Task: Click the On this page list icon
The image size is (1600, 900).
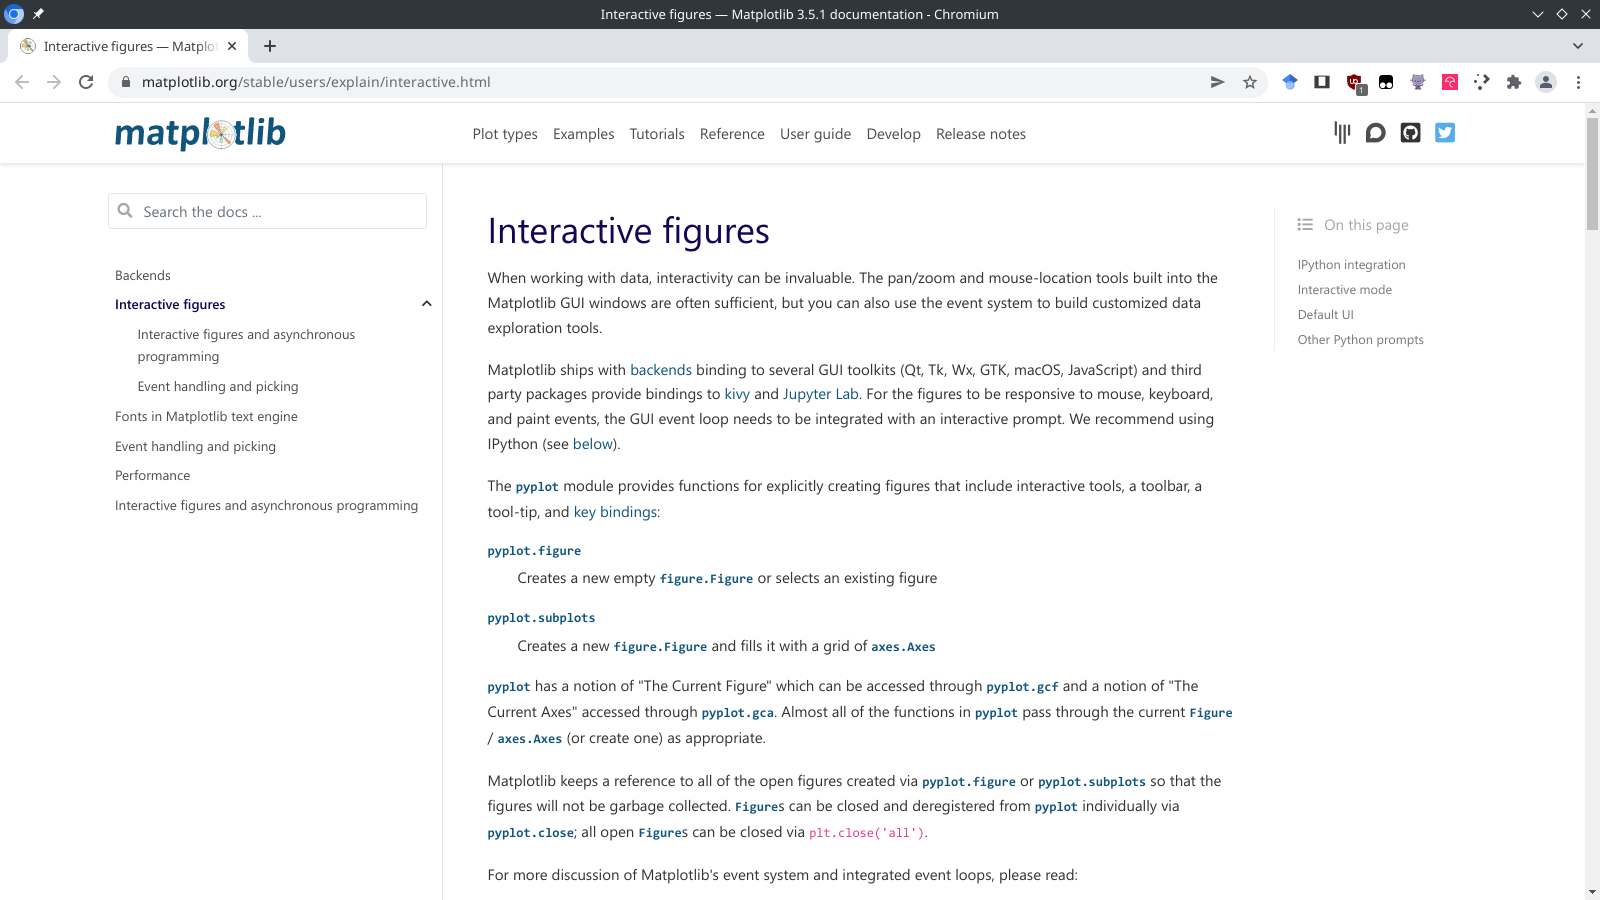Action: pyautogui.click(x=1305, y=225)
